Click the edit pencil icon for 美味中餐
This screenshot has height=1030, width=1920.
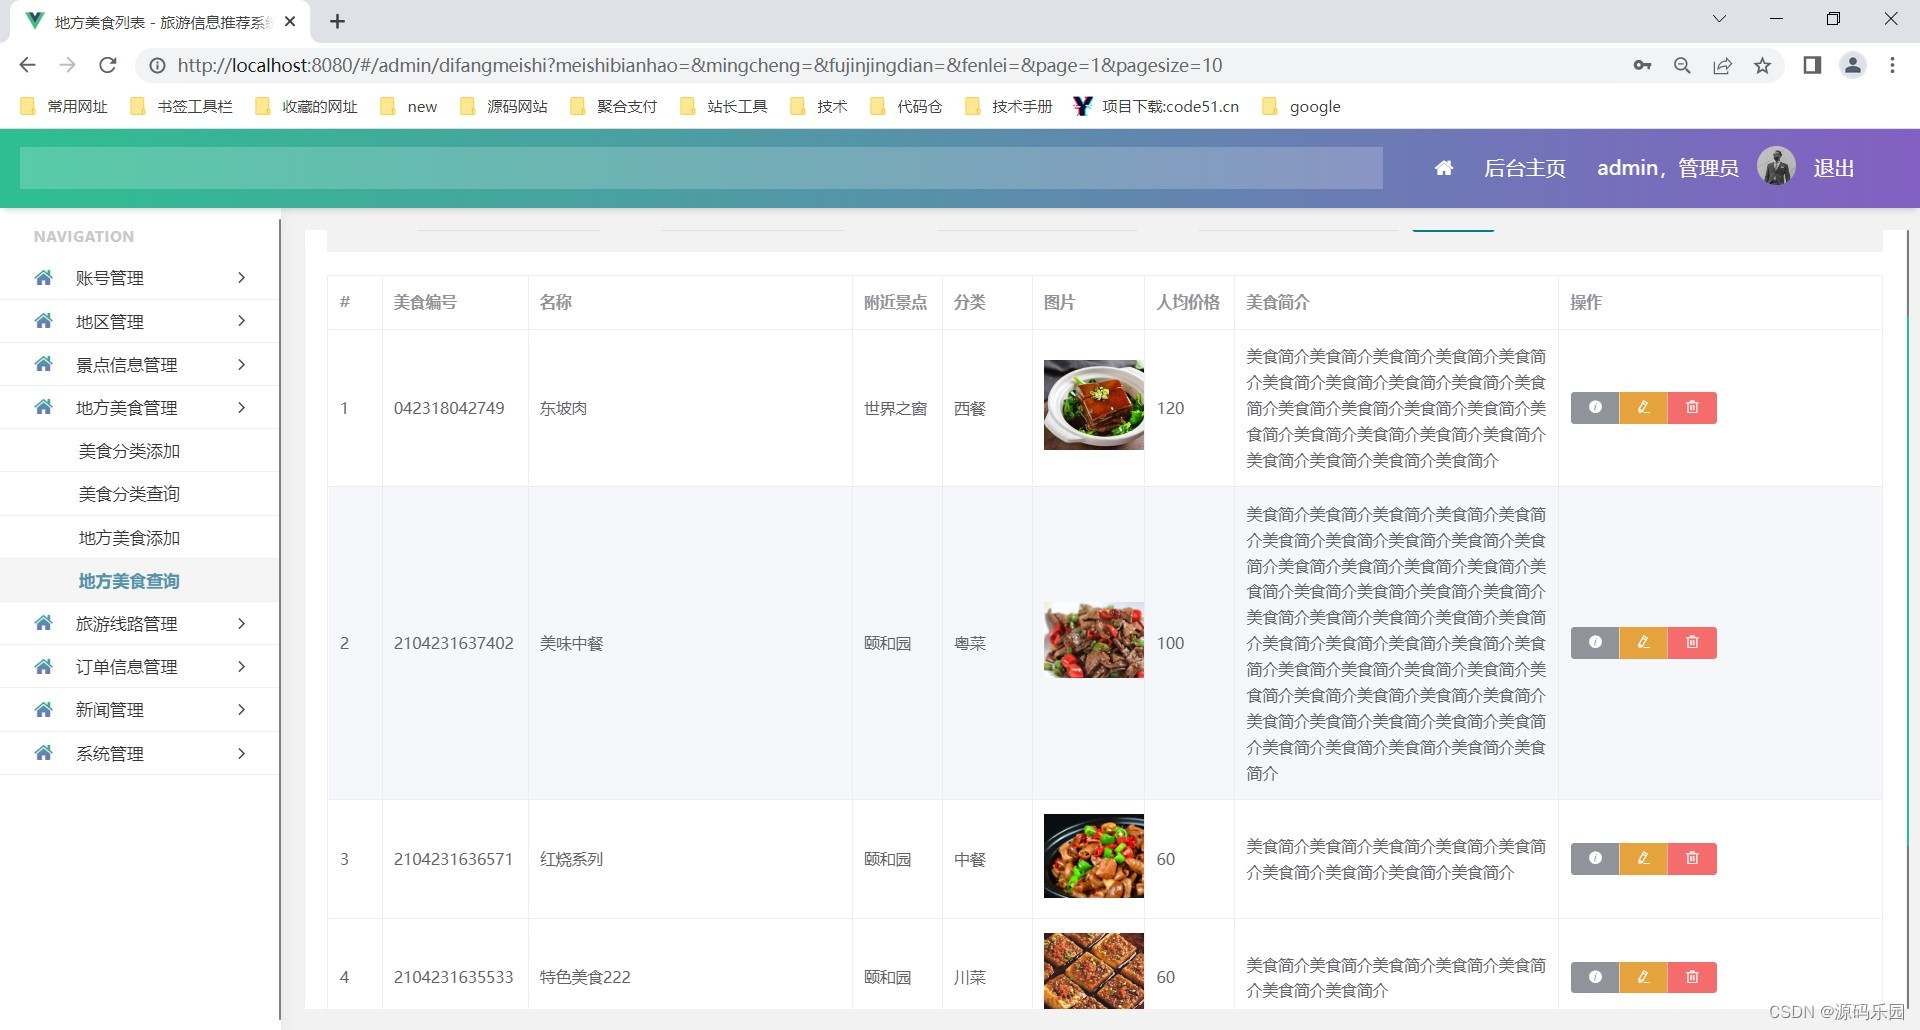(1642, 643)
